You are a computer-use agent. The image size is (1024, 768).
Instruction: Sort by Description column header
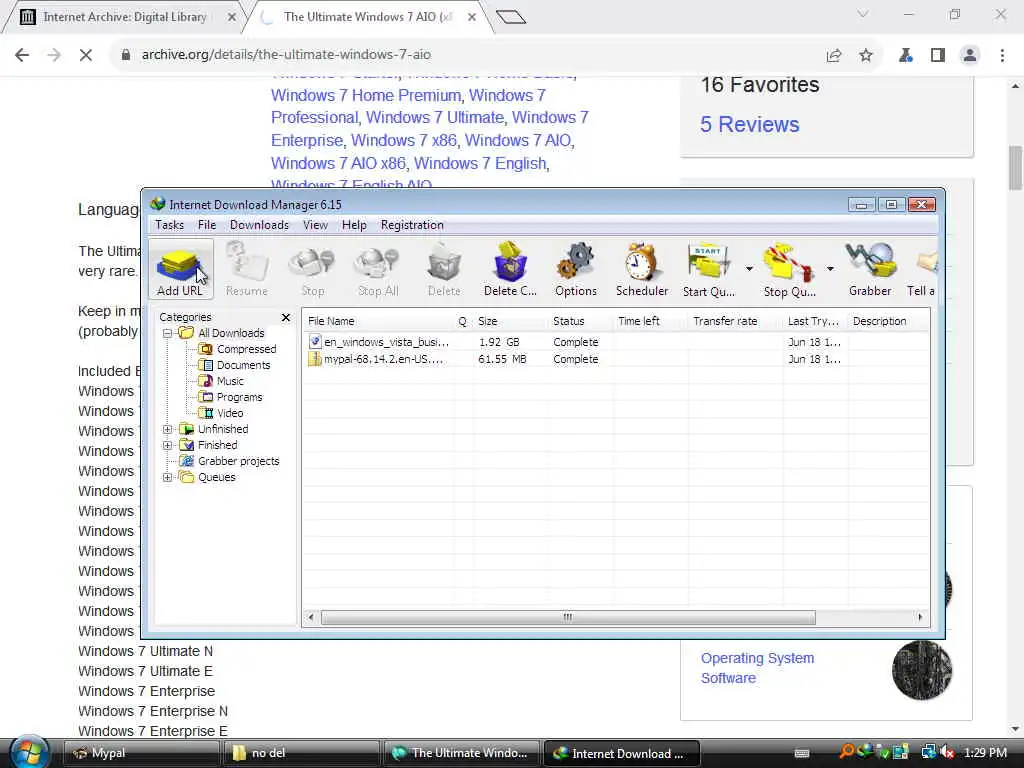pos(888,321)
